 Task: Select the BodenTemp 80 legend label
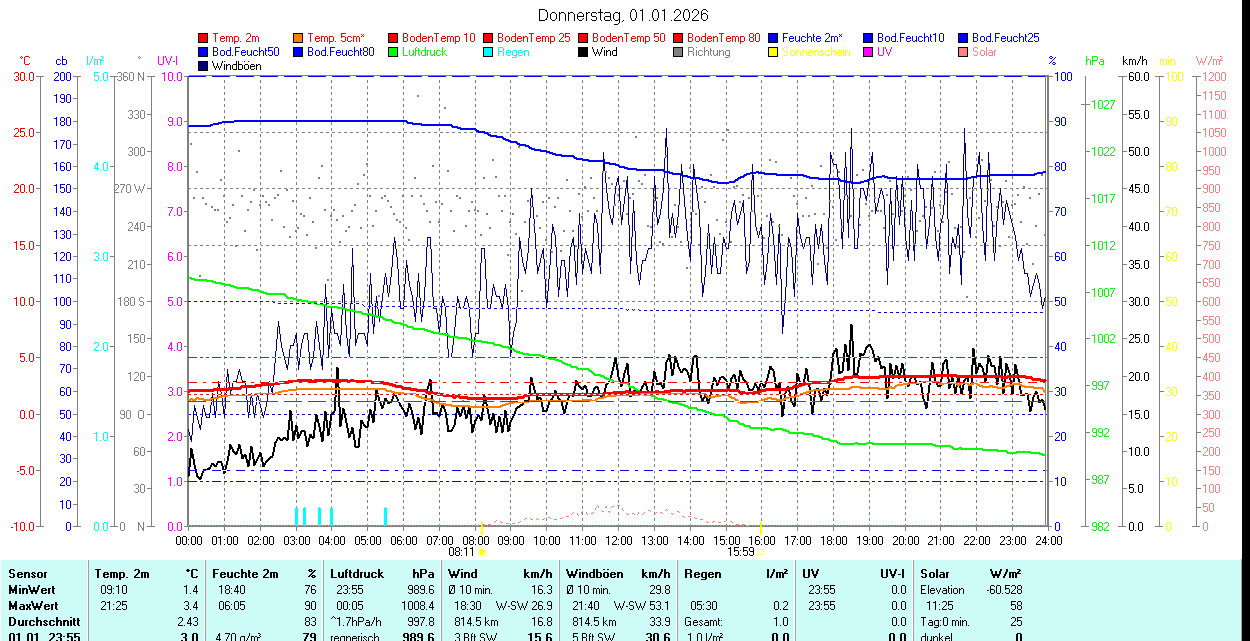tap(724, 38)
